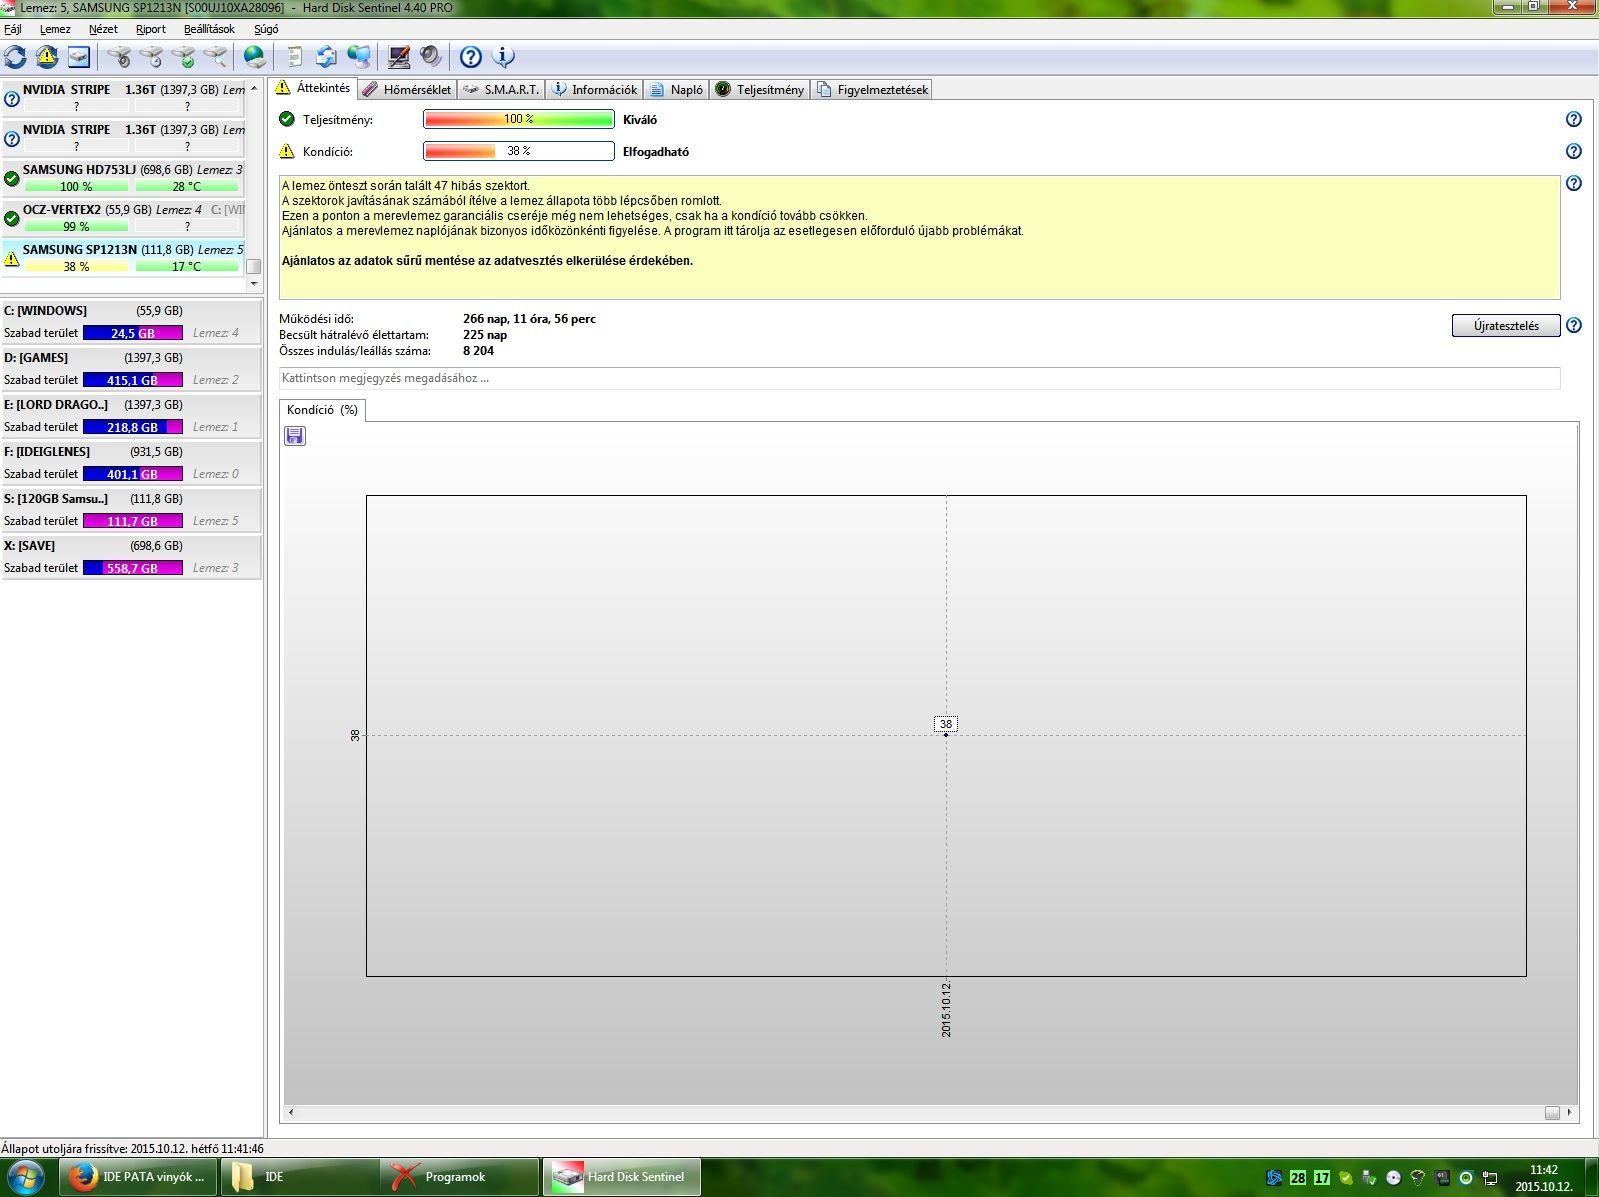Select the F: [IDEIGLENES] partition
The image size is (1599, 1197).
click(131, 463)
